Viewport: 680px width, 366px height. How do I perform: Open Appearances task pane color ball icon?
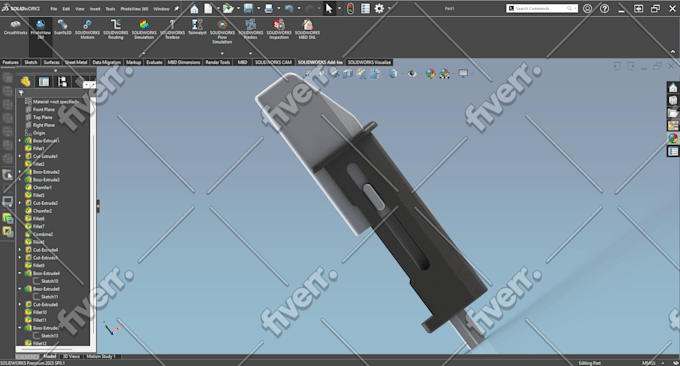(x=673, y=138)
